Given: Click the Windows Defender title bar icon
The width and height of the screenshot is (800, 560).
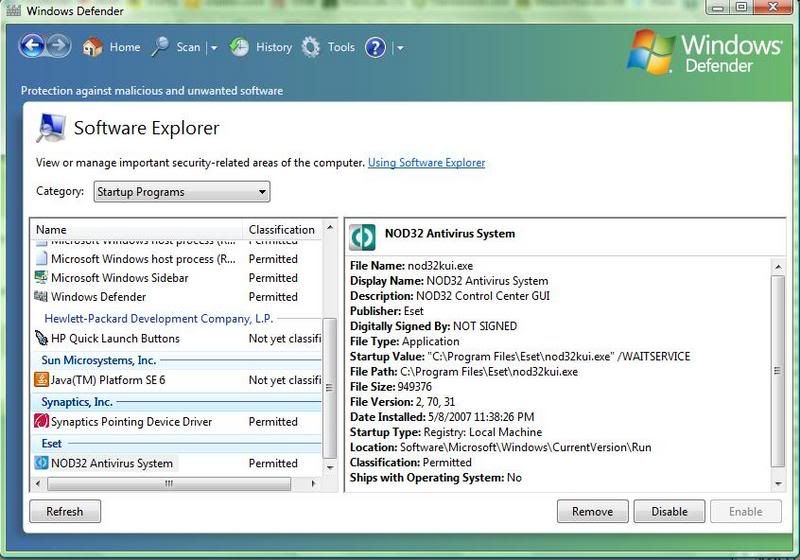Looking at the screenshot, I should (x=13, y=10).
